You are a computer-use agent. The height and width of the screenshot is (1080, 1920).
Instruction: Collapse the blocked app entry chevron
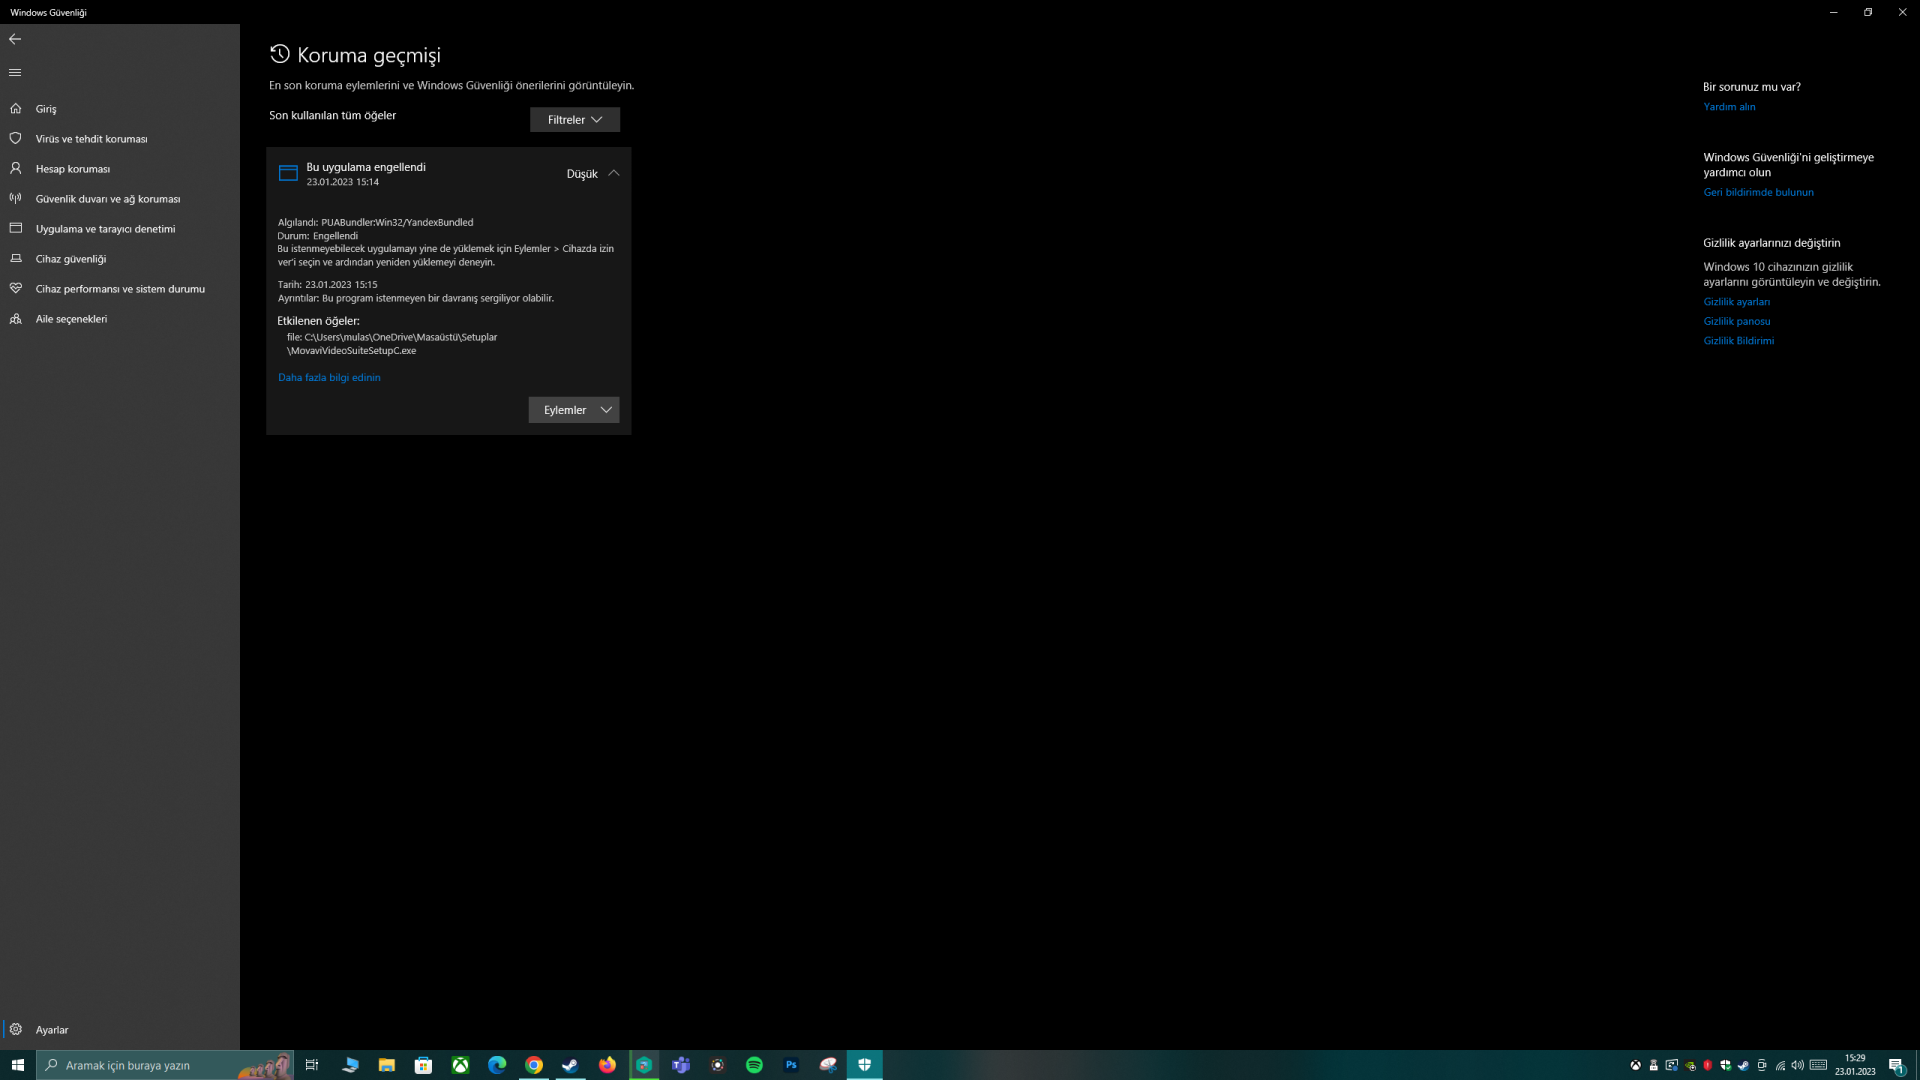tap(614, 173)
